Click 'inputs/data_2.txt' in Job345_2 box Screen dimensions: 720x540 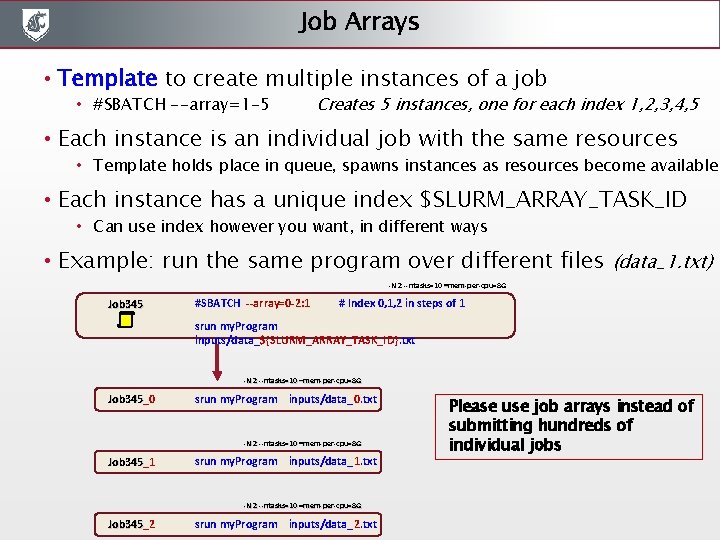tap(333, 524)
